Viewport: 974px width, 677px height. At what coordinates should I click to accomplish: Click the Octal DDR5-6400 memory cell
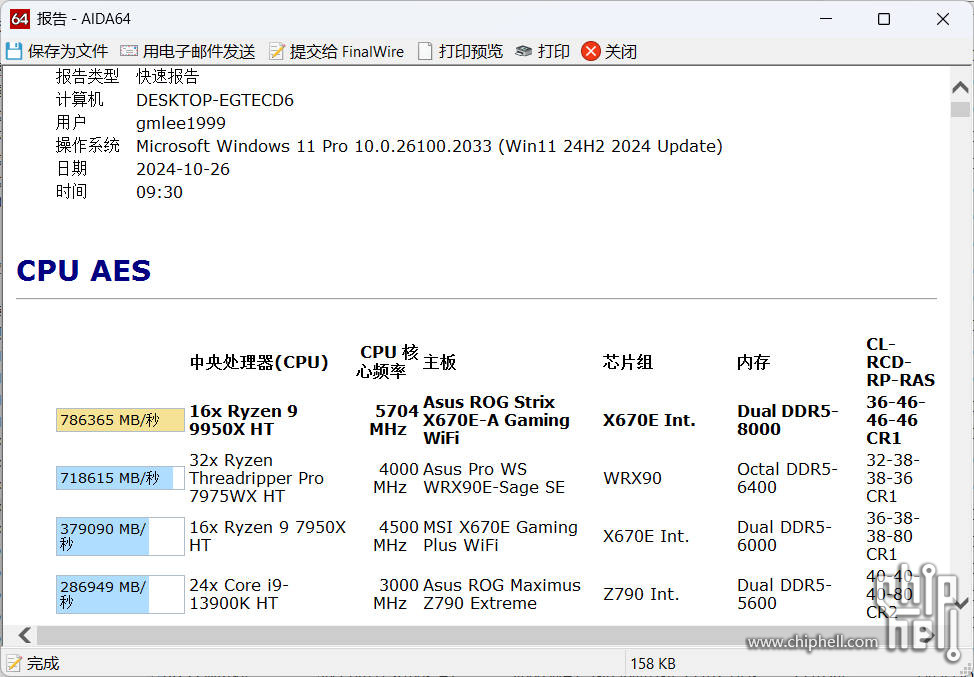[x=787, y=478]
